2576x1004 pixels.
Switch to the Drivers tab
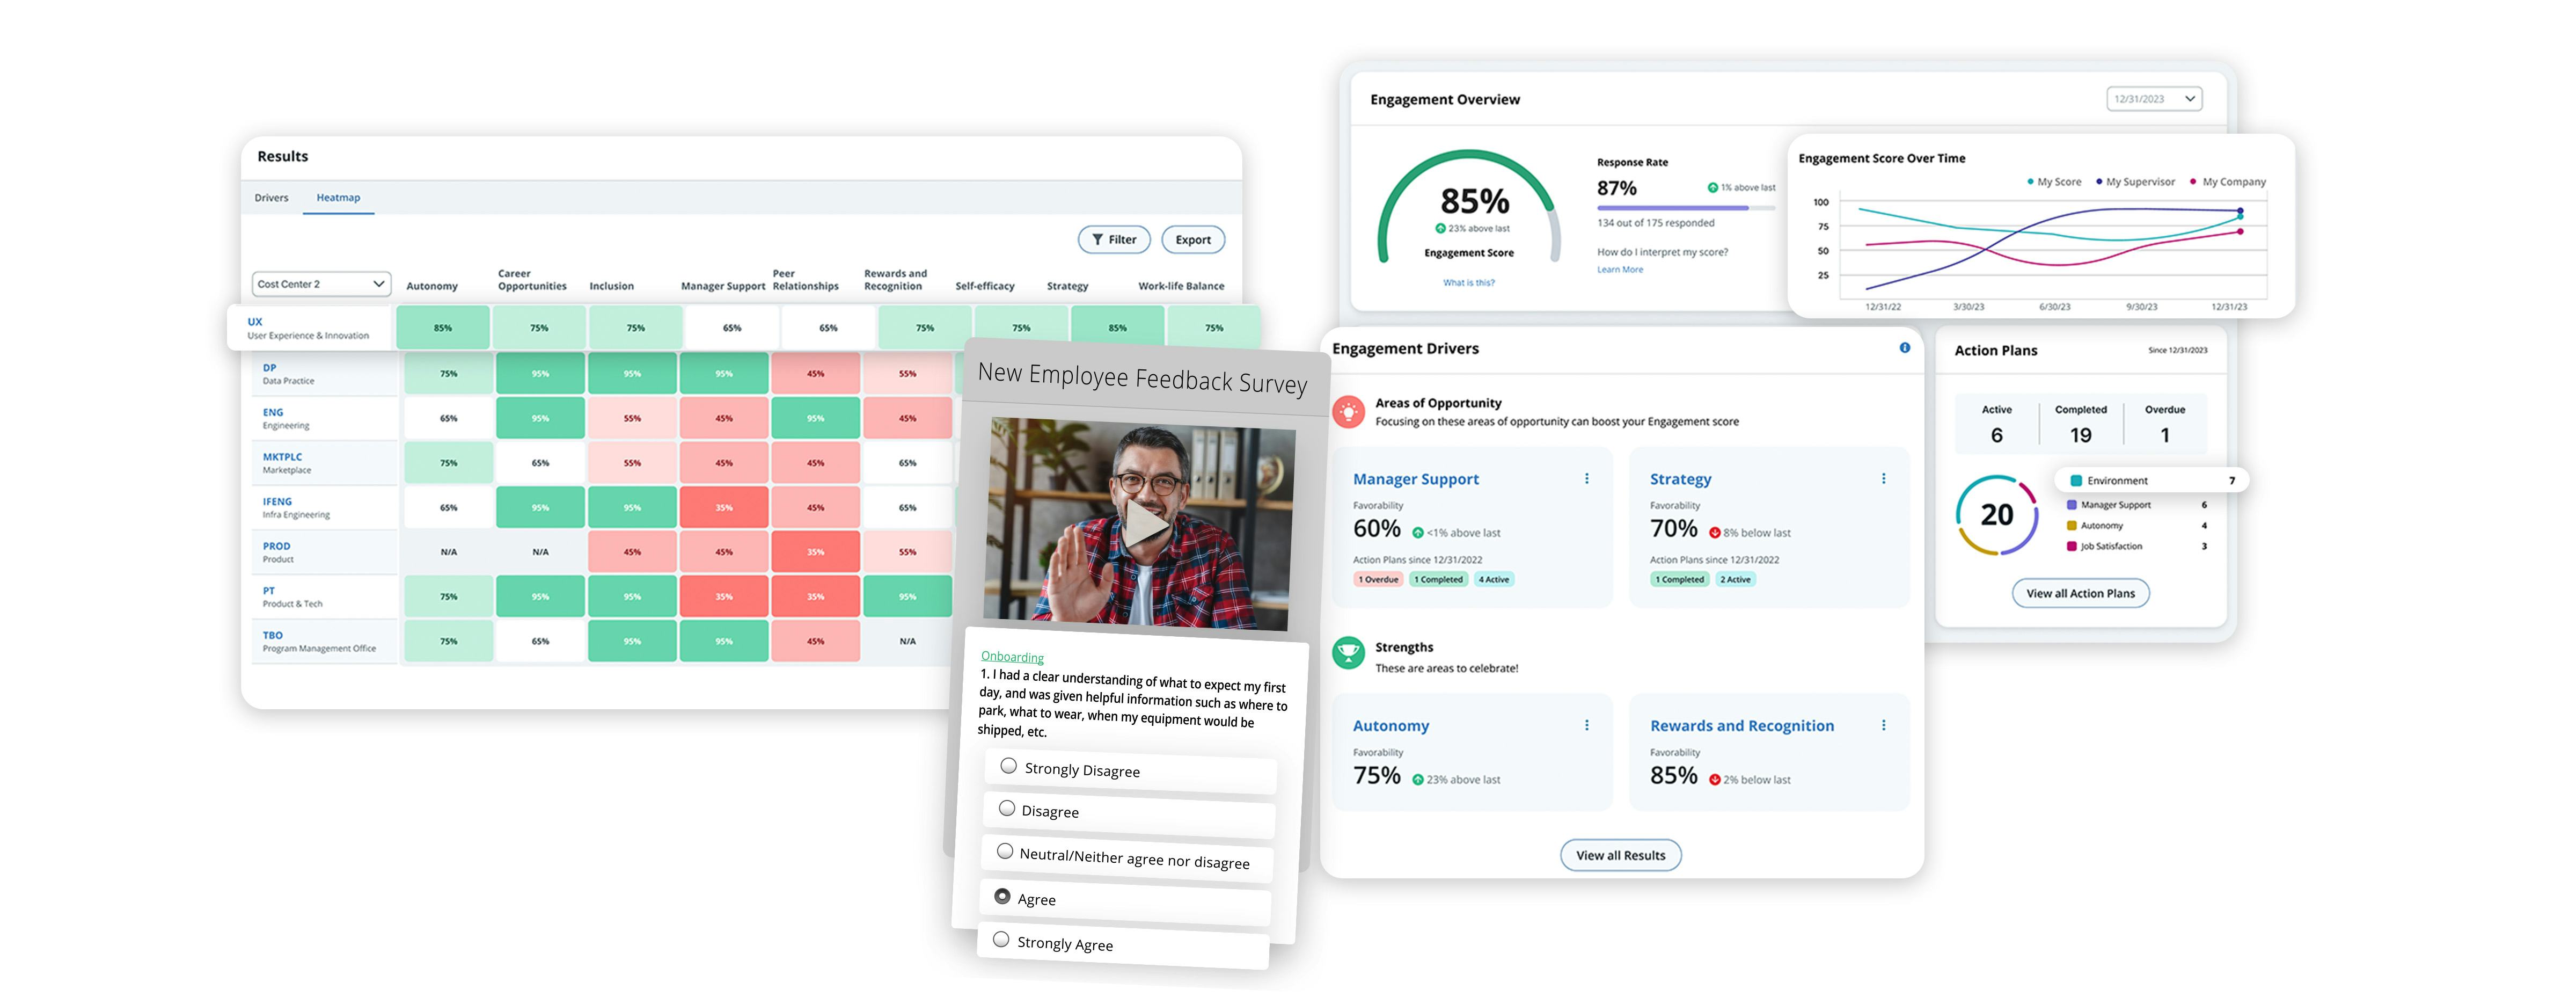271,198
